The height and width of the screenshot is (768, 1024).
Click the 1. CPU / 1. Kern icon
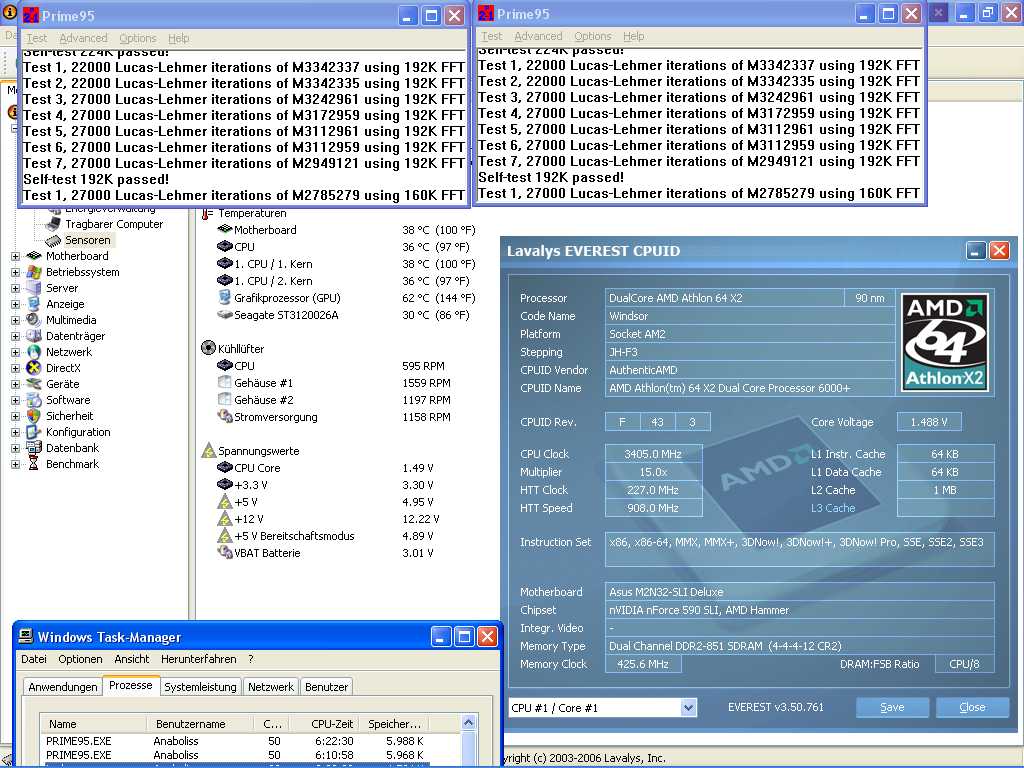pyautogui.click(x=225, y=264)
